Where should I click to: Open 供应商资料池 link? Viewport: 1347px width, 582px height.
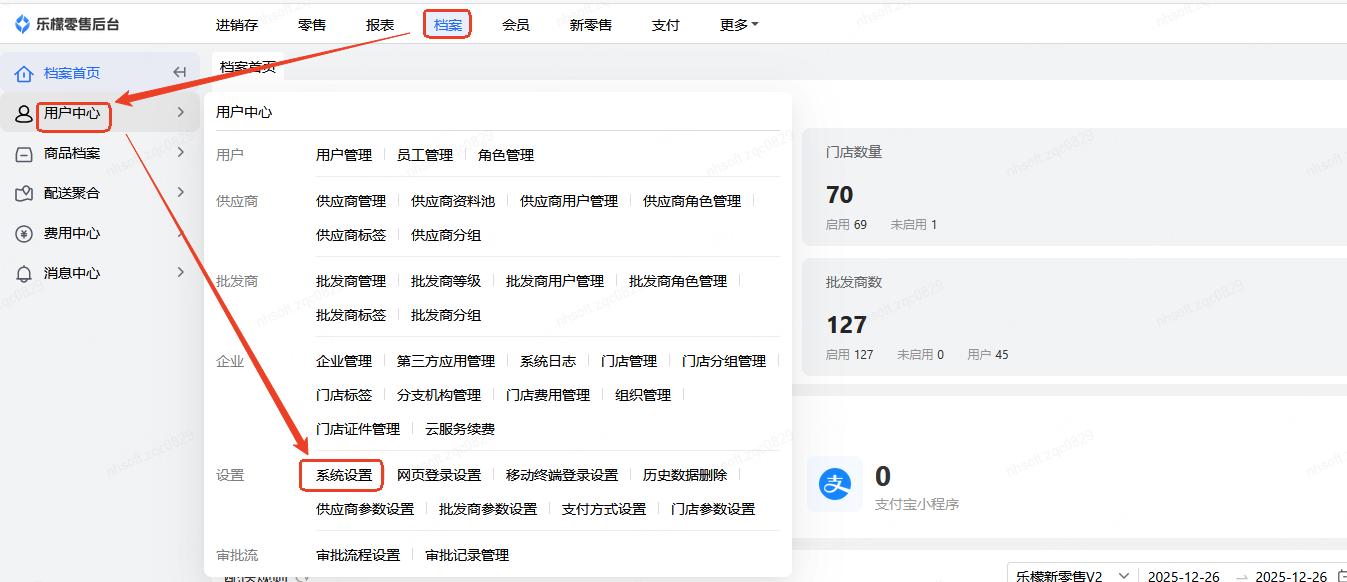(x=453, y=201)
